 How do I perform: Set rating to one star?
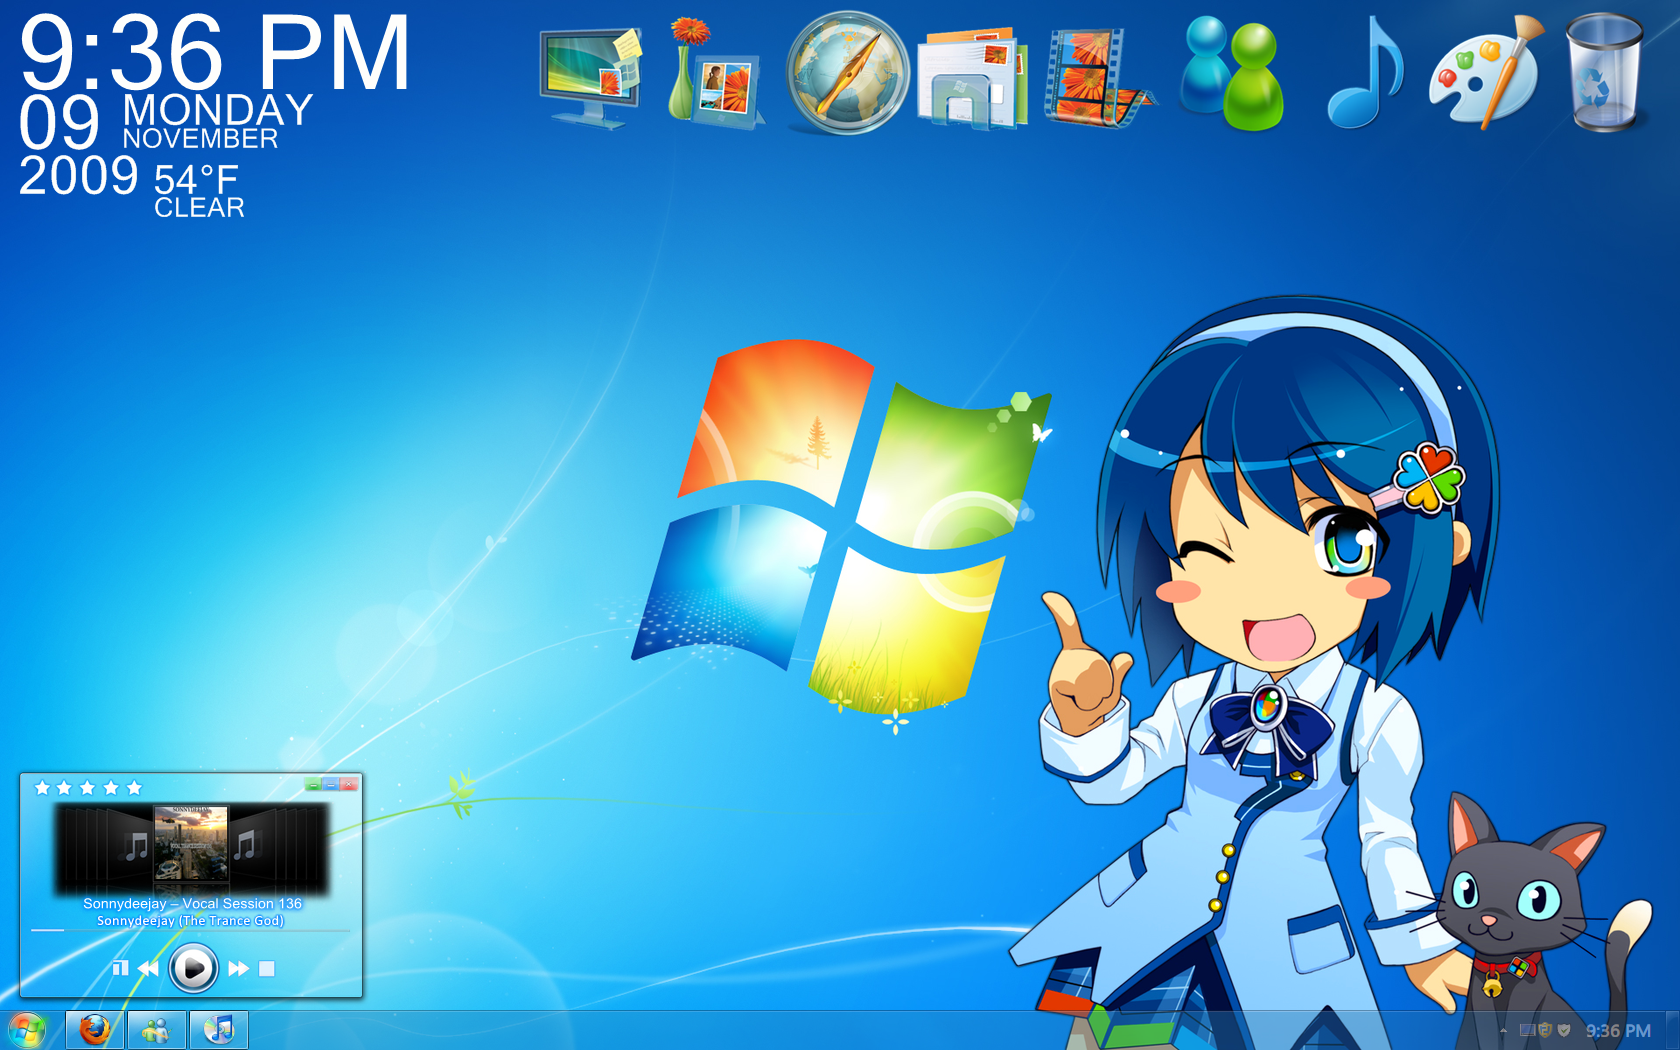point(42,788)
